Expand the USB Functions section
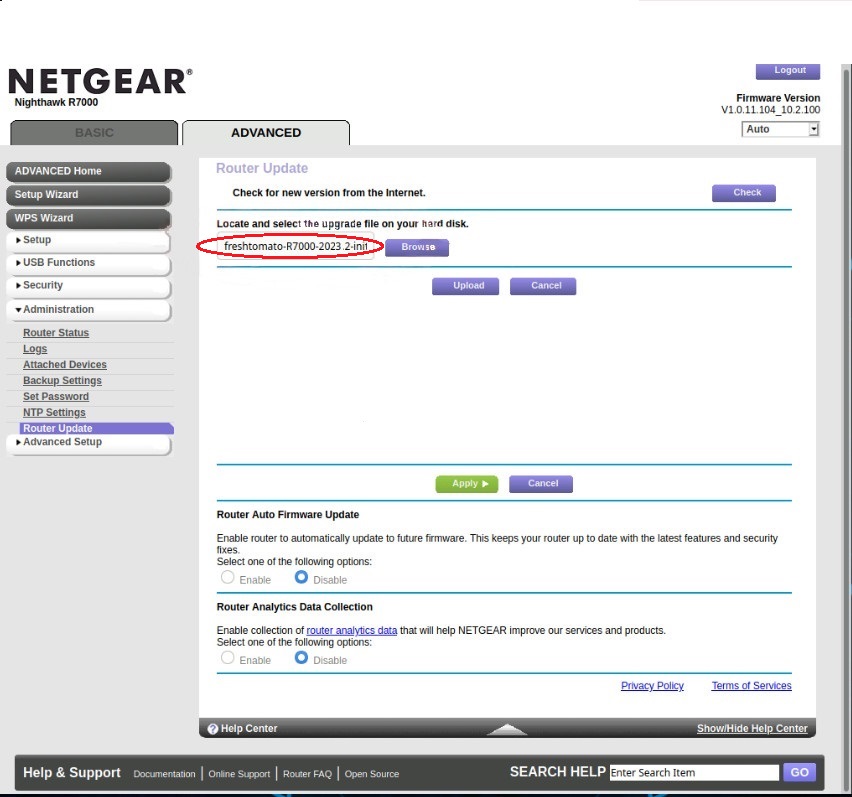 click(x=88, y=263)
